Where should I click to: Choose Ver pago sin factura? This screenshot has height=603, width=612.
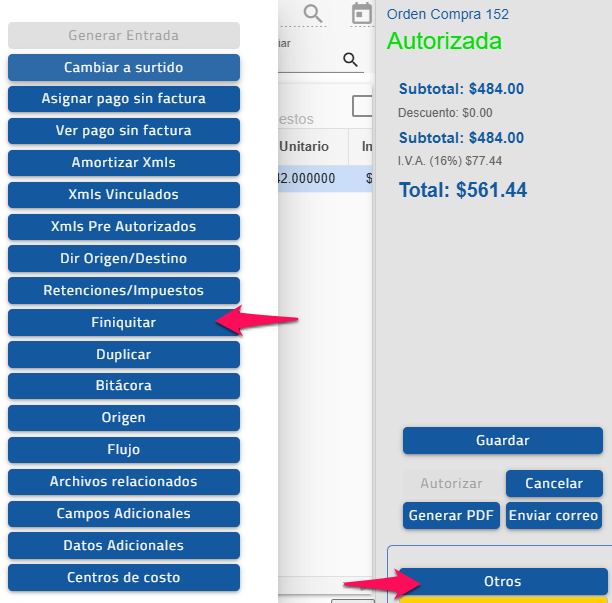point(123,131)
